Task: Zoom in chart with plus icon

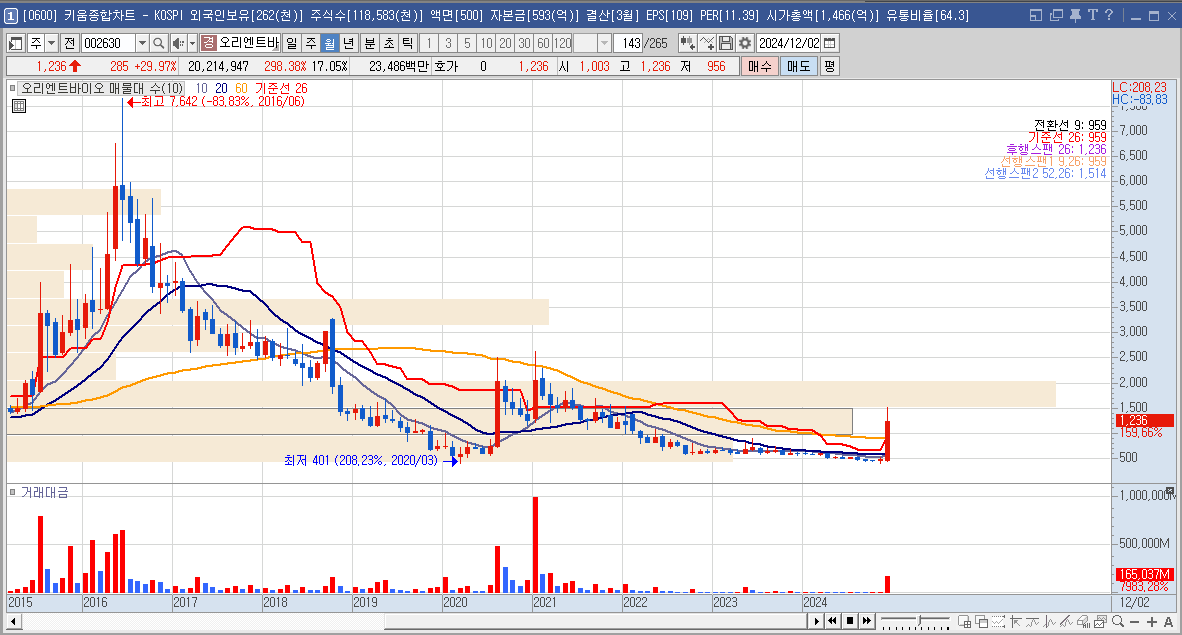Action: (x=1152, y=621)
